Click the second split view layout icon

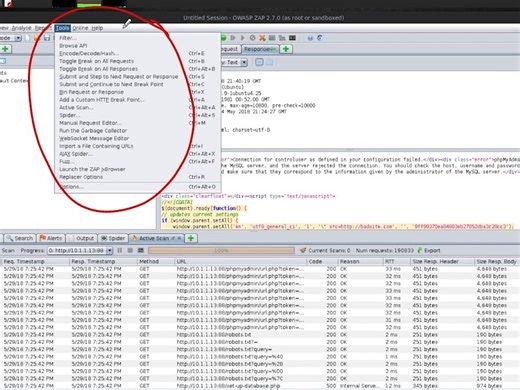[269, 62]
